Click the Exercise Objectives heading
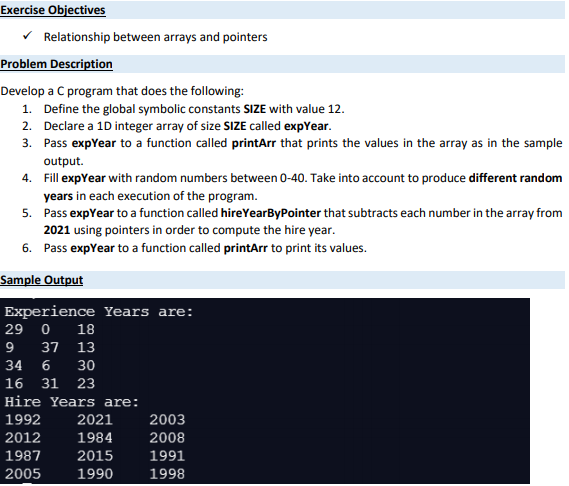This screenshot has height=486, width=569. 53,10
